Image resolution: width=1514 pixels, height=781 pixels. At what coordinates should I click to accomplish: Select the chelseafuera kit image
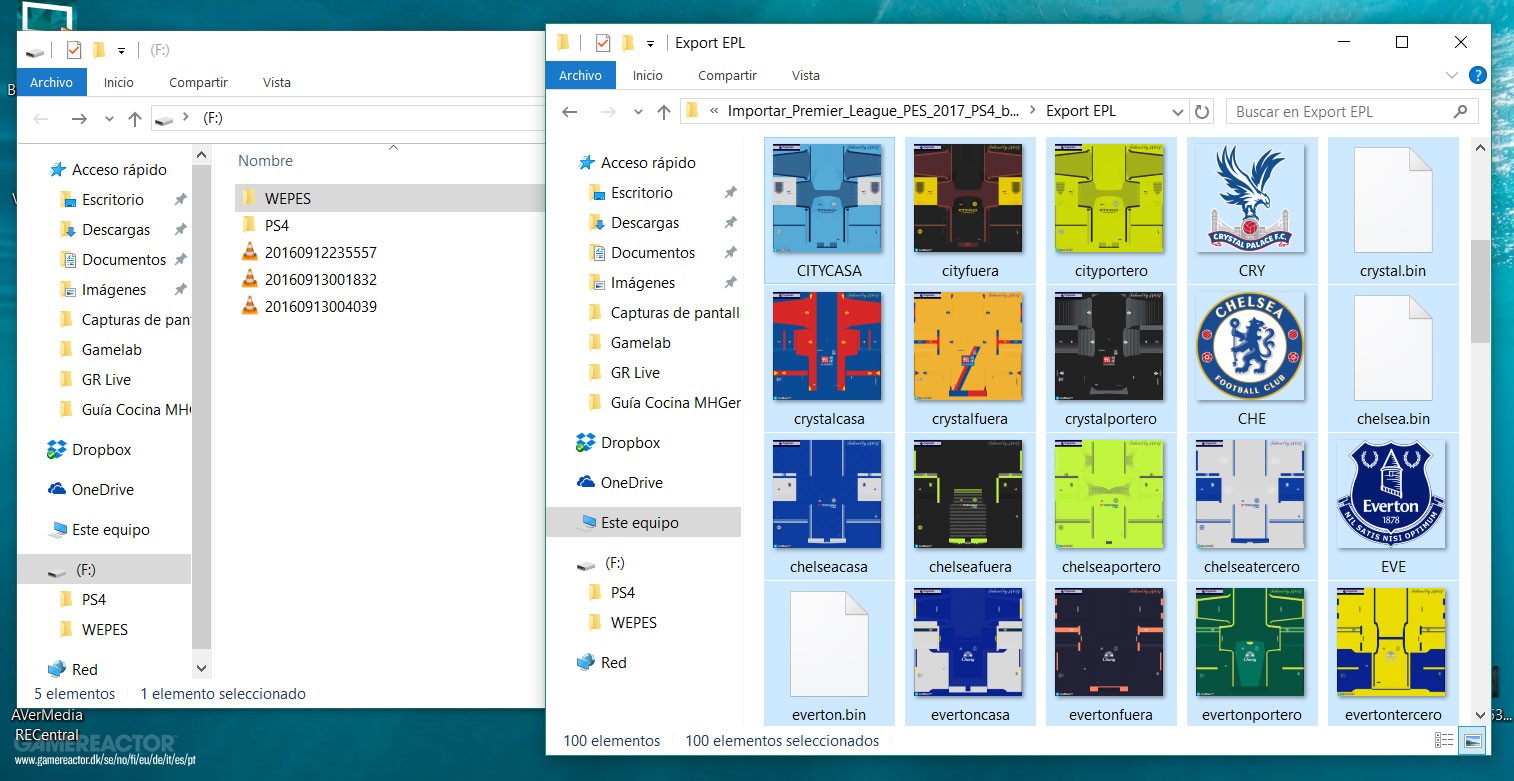point(968,495)
